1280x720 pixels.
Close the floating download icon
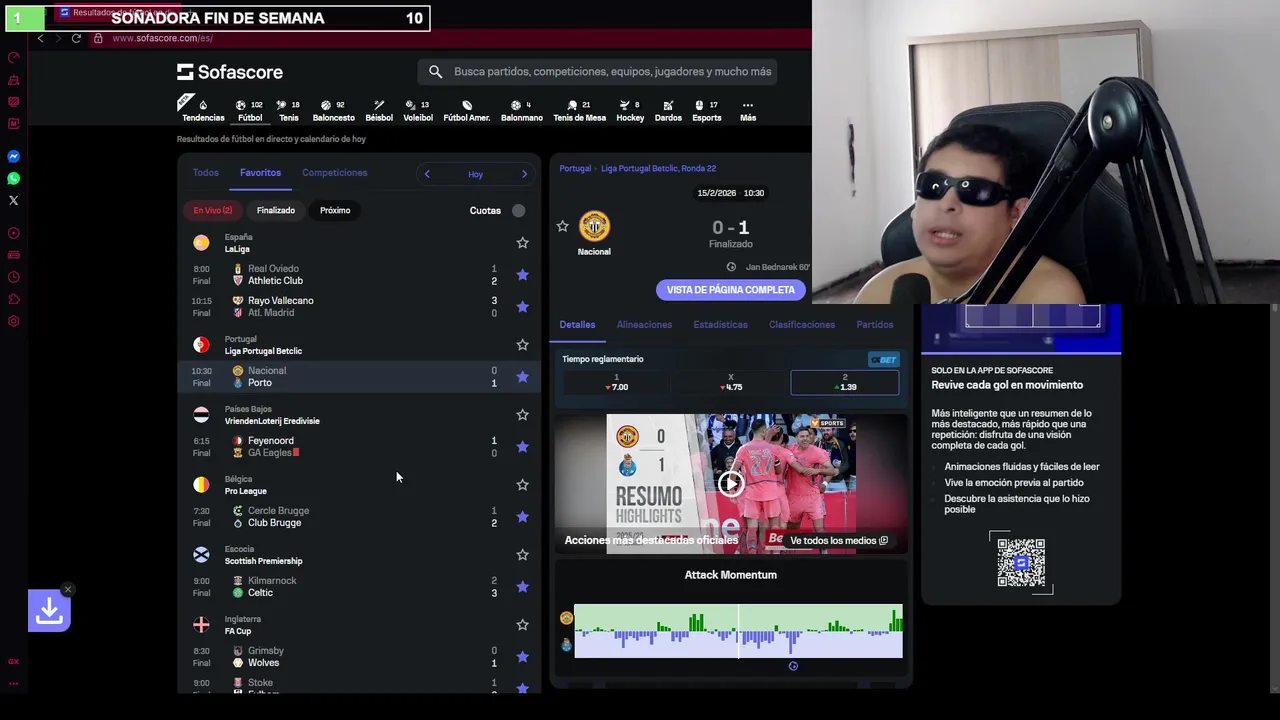[x=68, y=589]
